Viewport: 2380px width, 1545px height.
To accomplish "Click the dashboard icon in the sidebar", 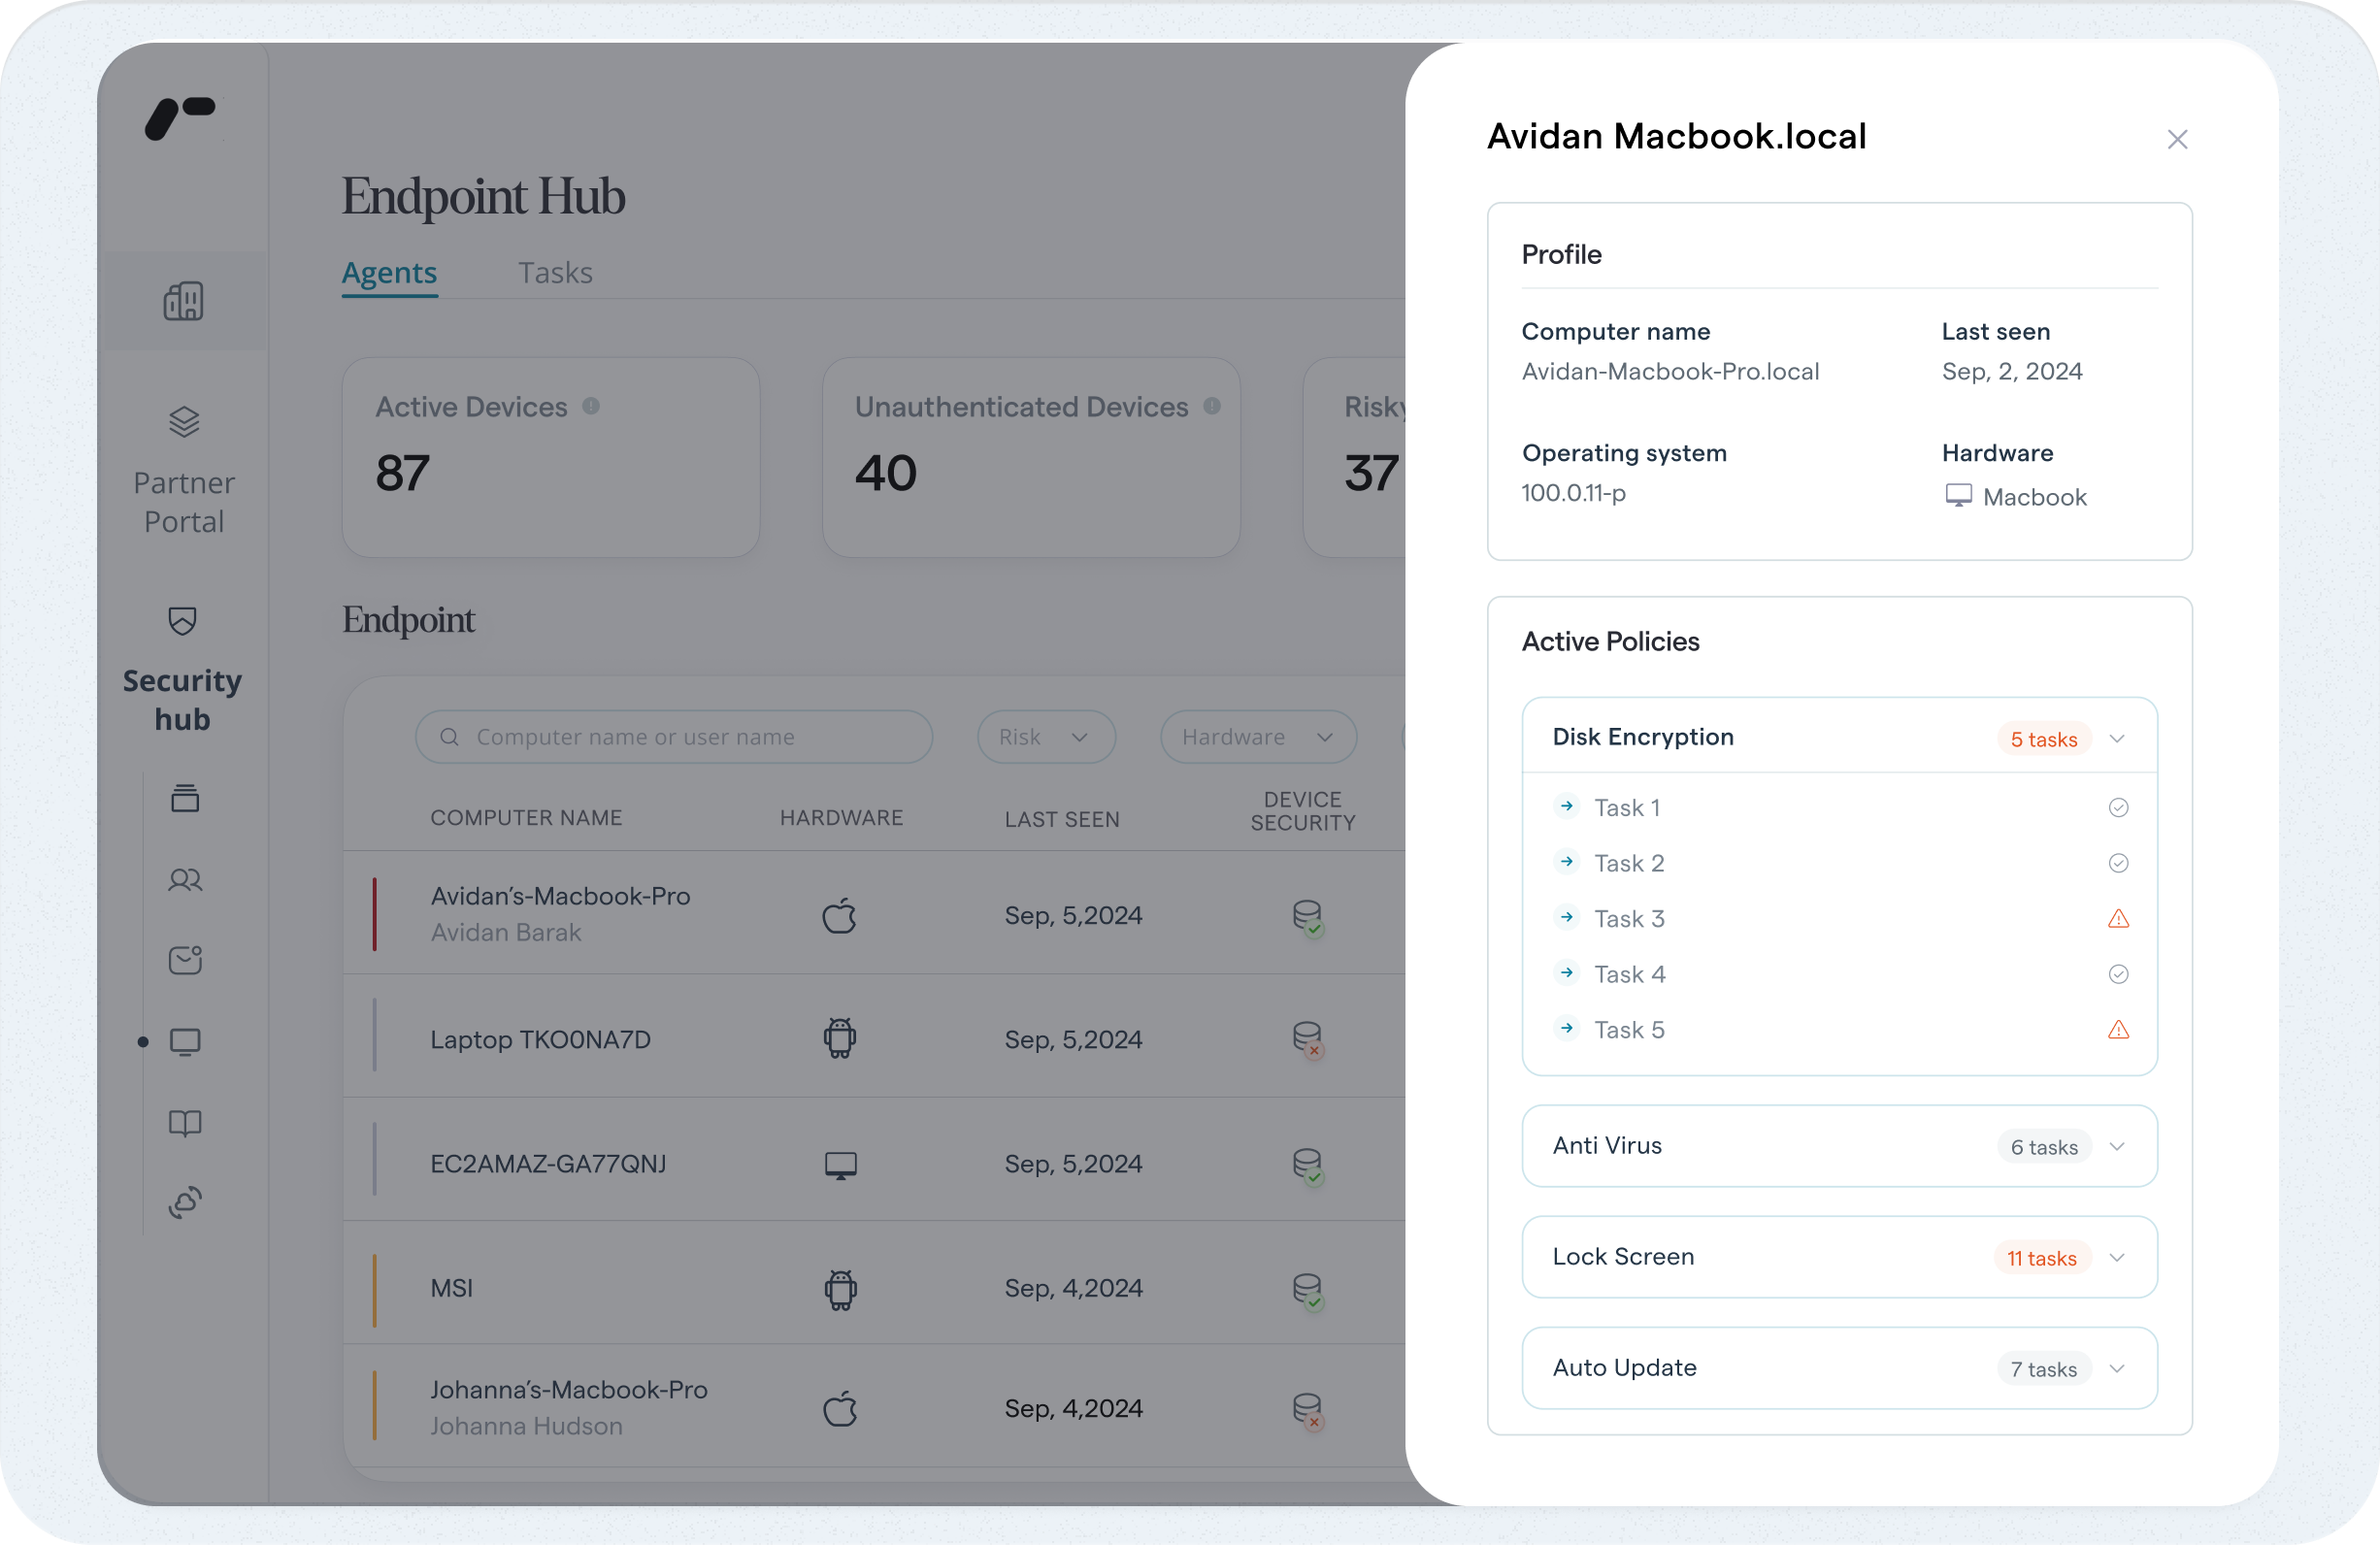I will tap(183, 301).
